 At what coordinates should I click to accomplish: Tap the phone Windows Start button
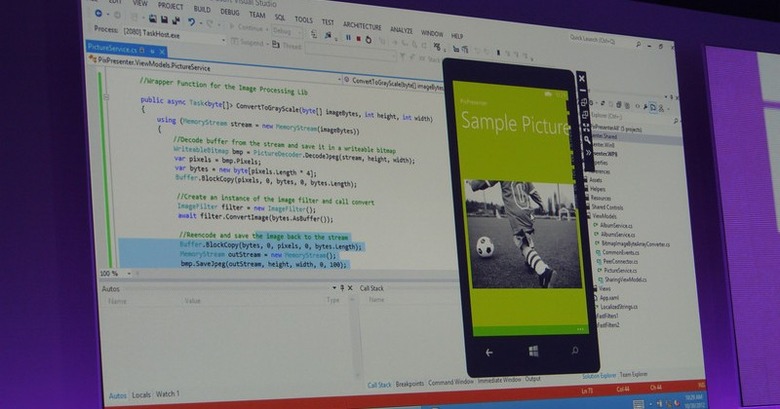tap(533, 351)
